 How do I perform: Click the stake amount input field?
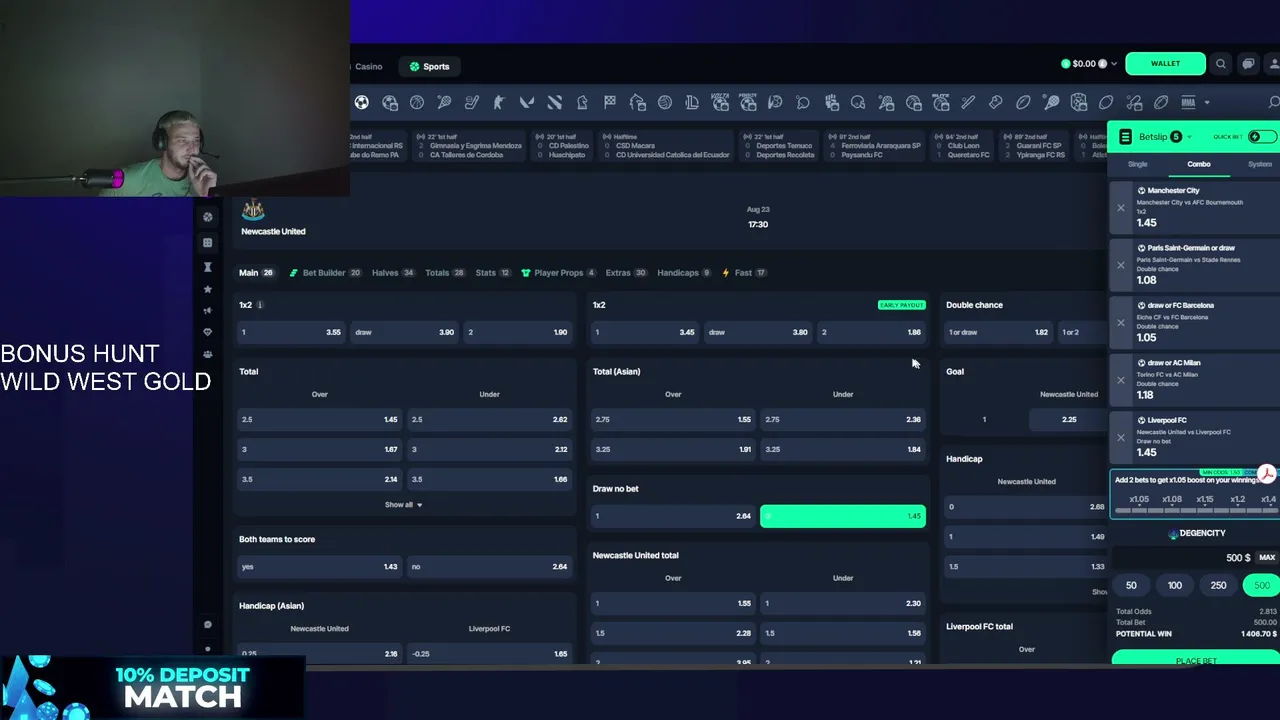click(x=1182, y=558)
